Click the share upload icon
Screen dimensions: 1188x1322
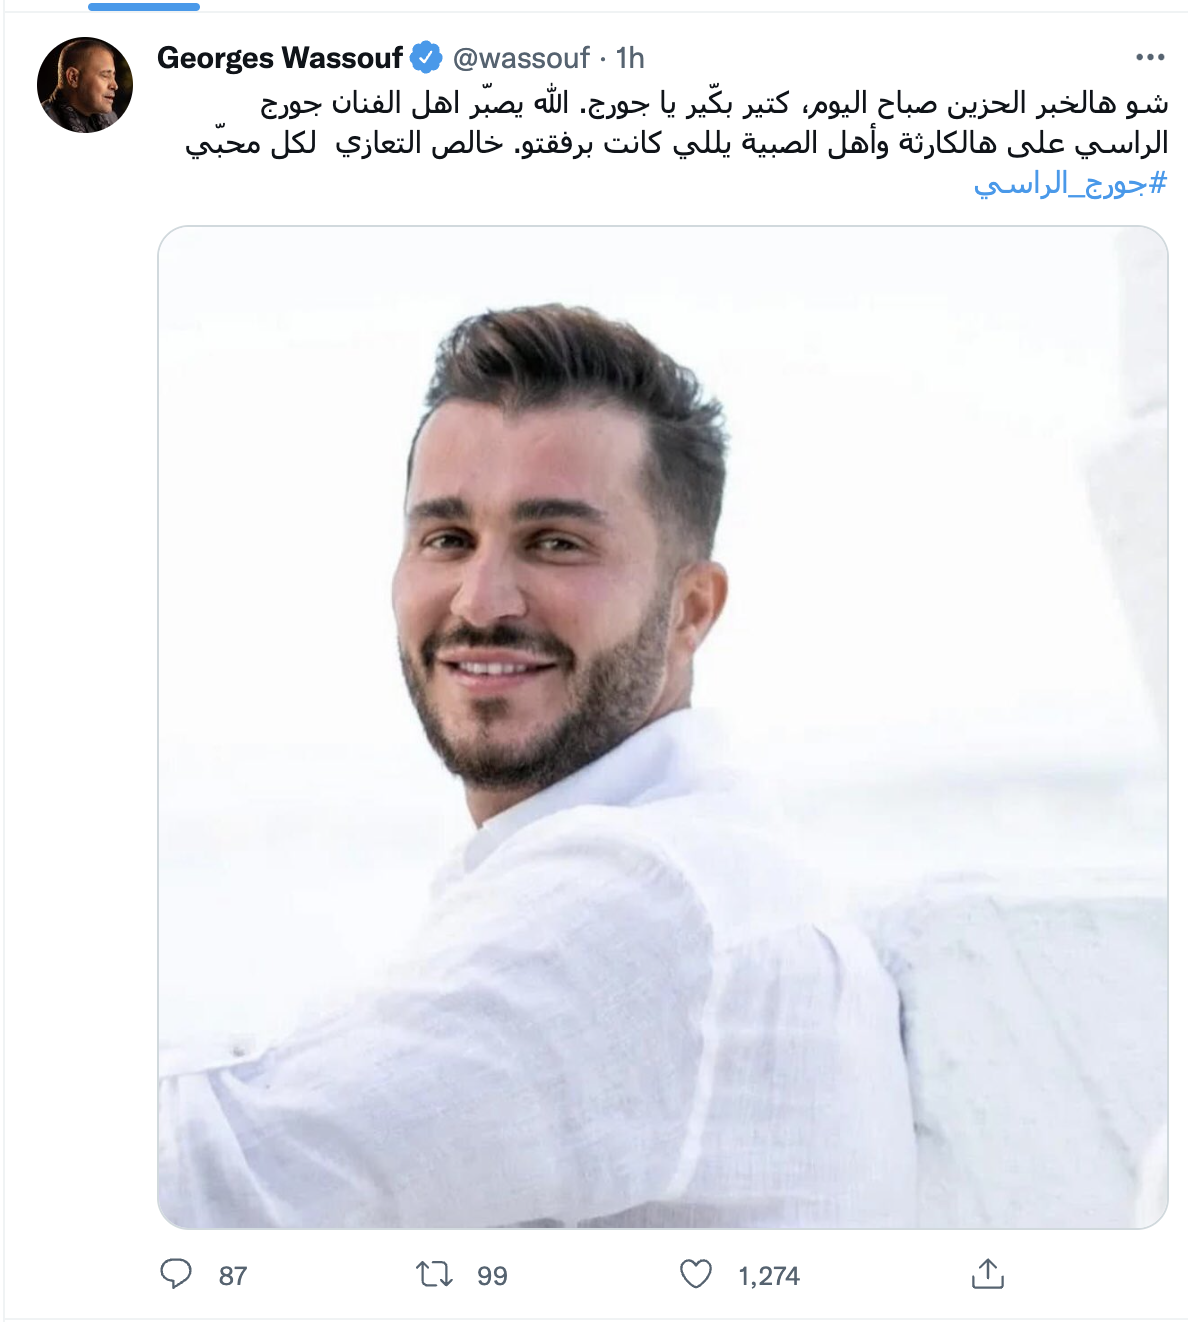click(x=987, y=1274)
